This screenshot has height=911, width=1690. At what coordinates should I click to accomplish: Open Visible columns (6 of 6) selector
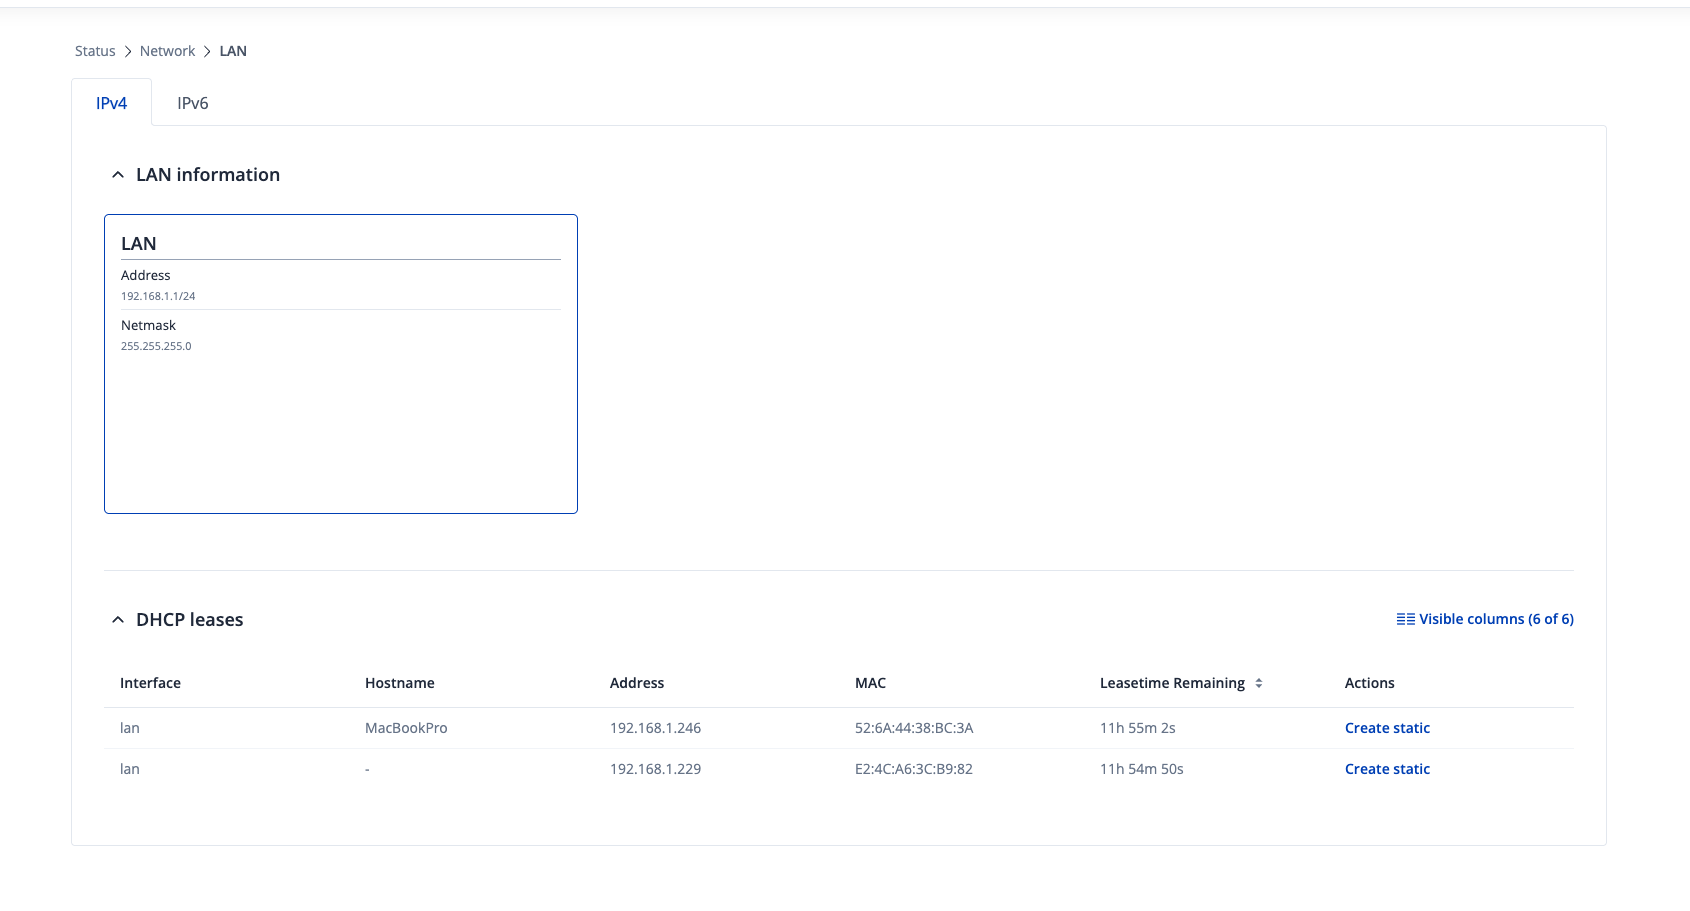[1495, 619]
